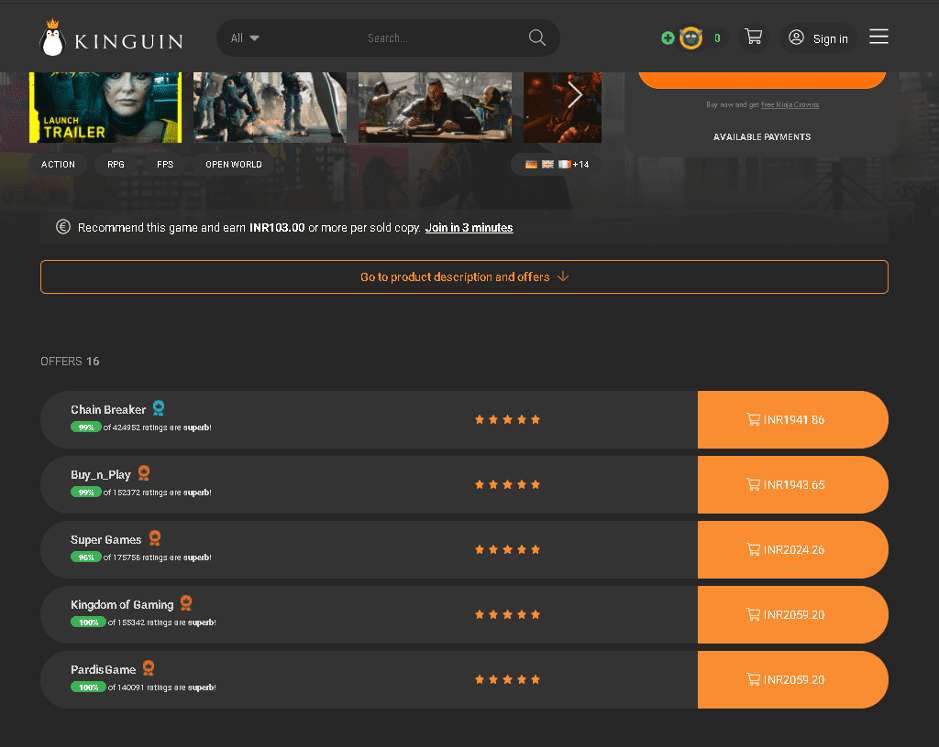The image size is (939, 747).
Task: Click the green 99% badge for Chain Breaker
Action: (86, 427)
